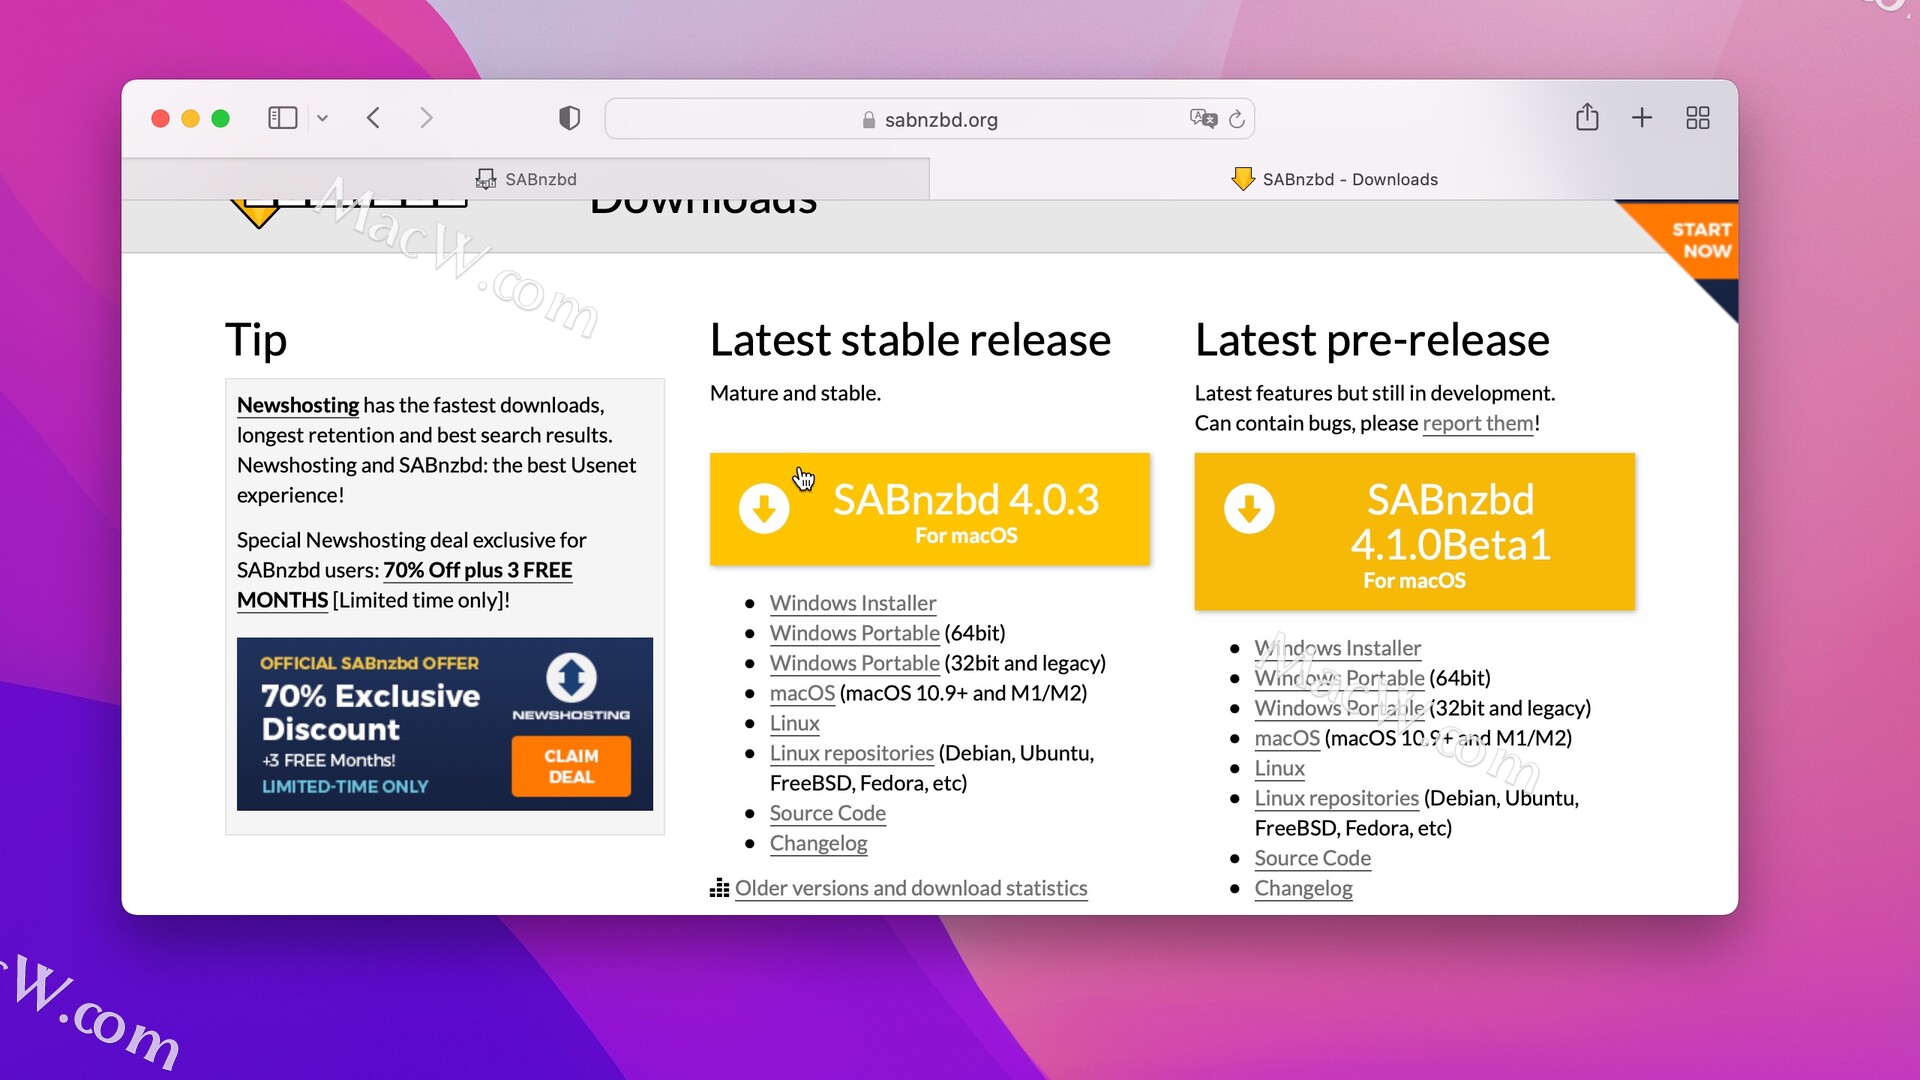Click the SABnzbd 4.1.0Beta1 download button

point(1415,531)
